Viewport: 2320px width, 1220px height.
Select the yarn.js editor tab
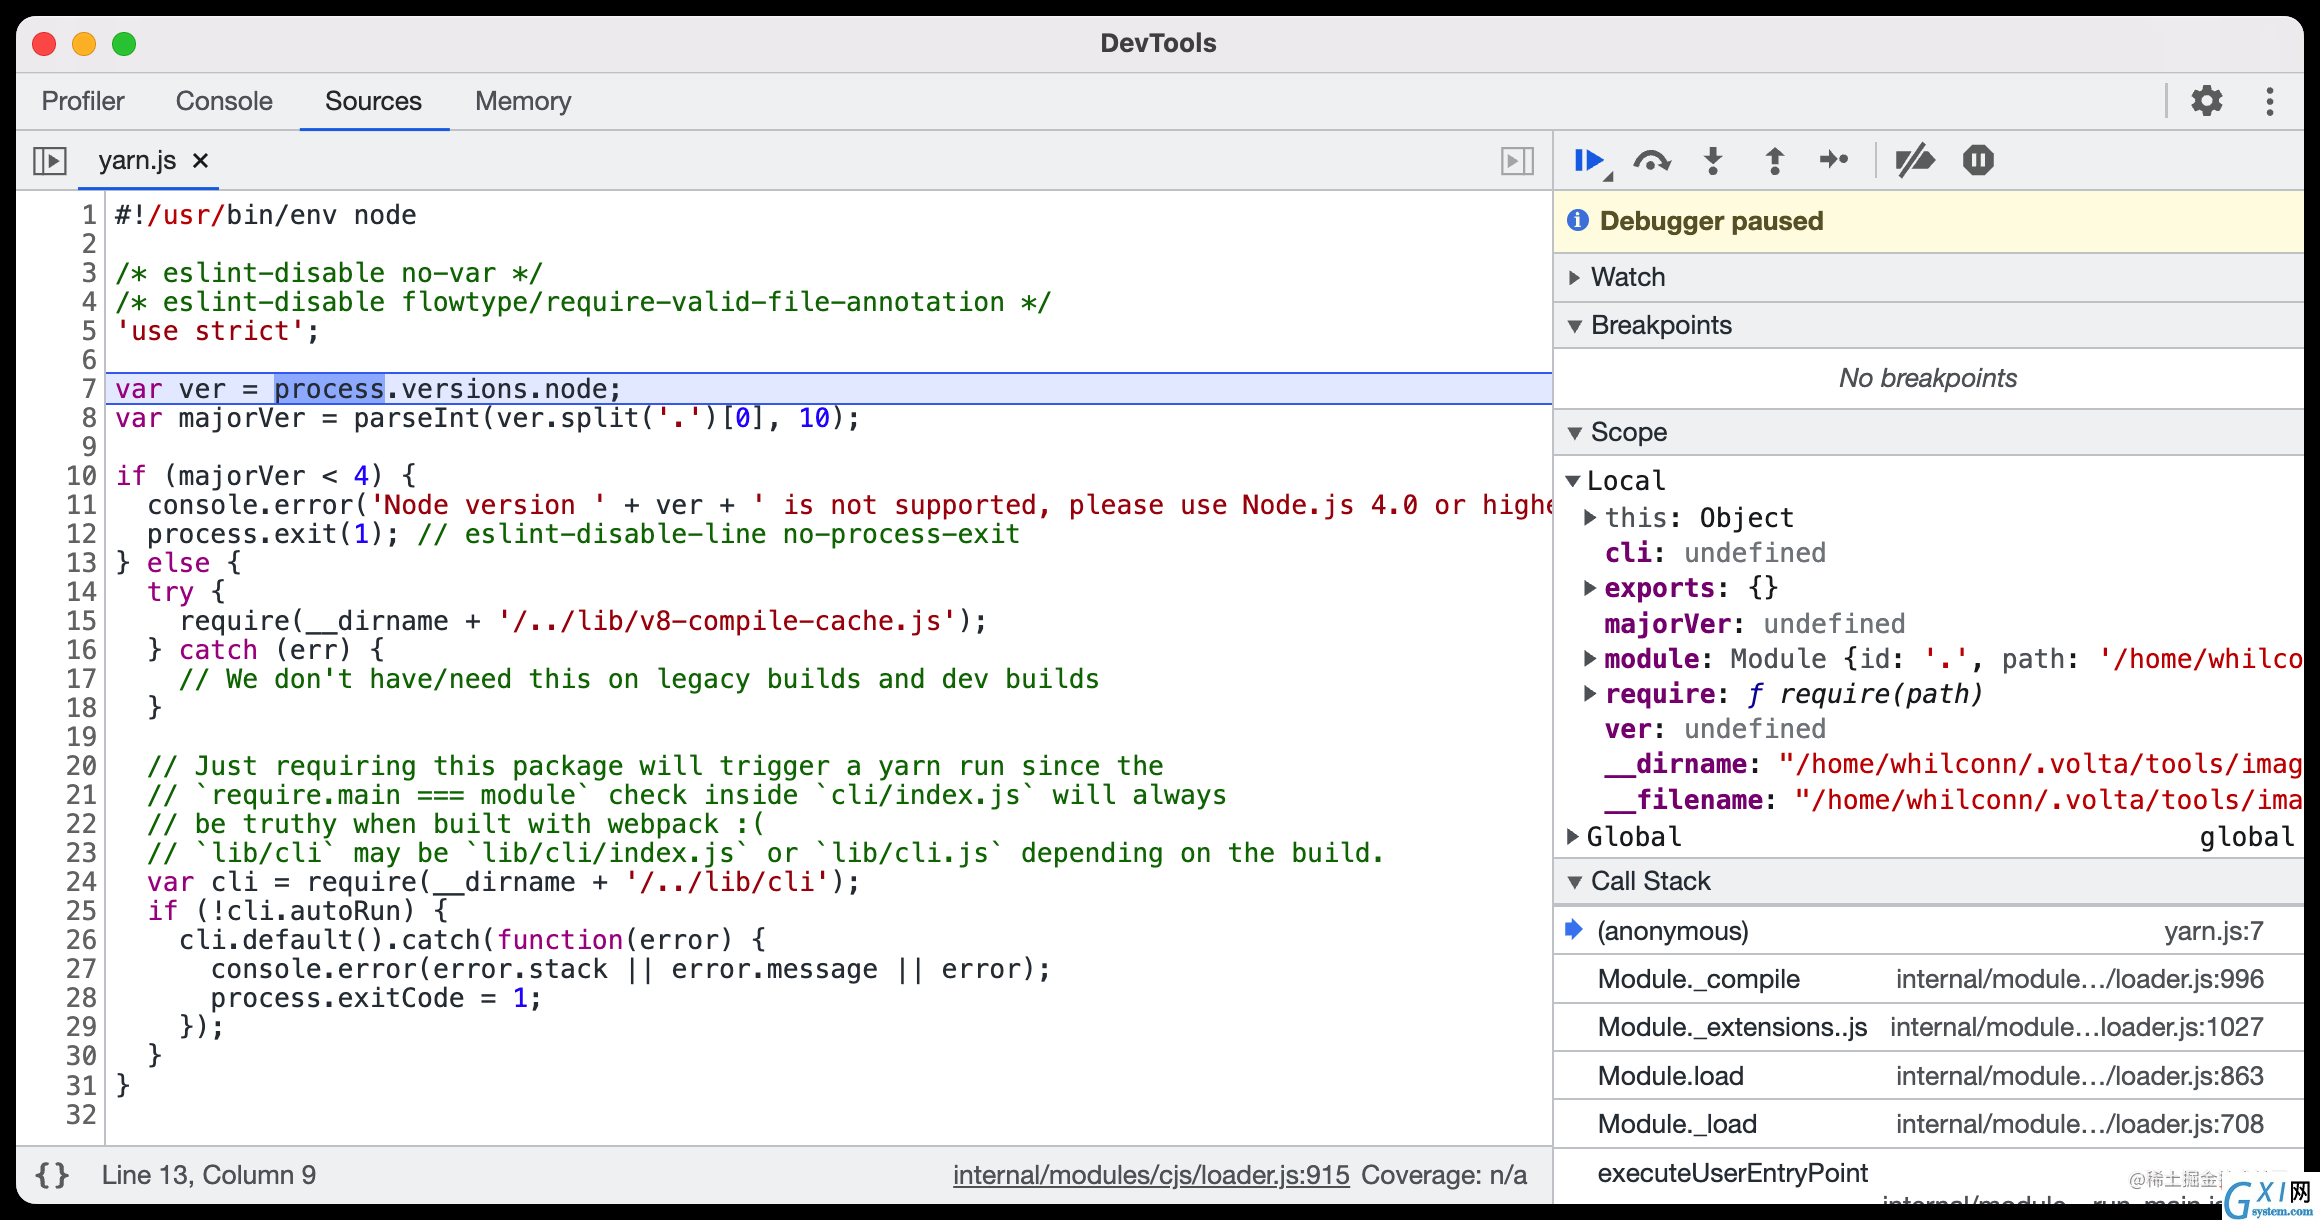click(137, 160)
